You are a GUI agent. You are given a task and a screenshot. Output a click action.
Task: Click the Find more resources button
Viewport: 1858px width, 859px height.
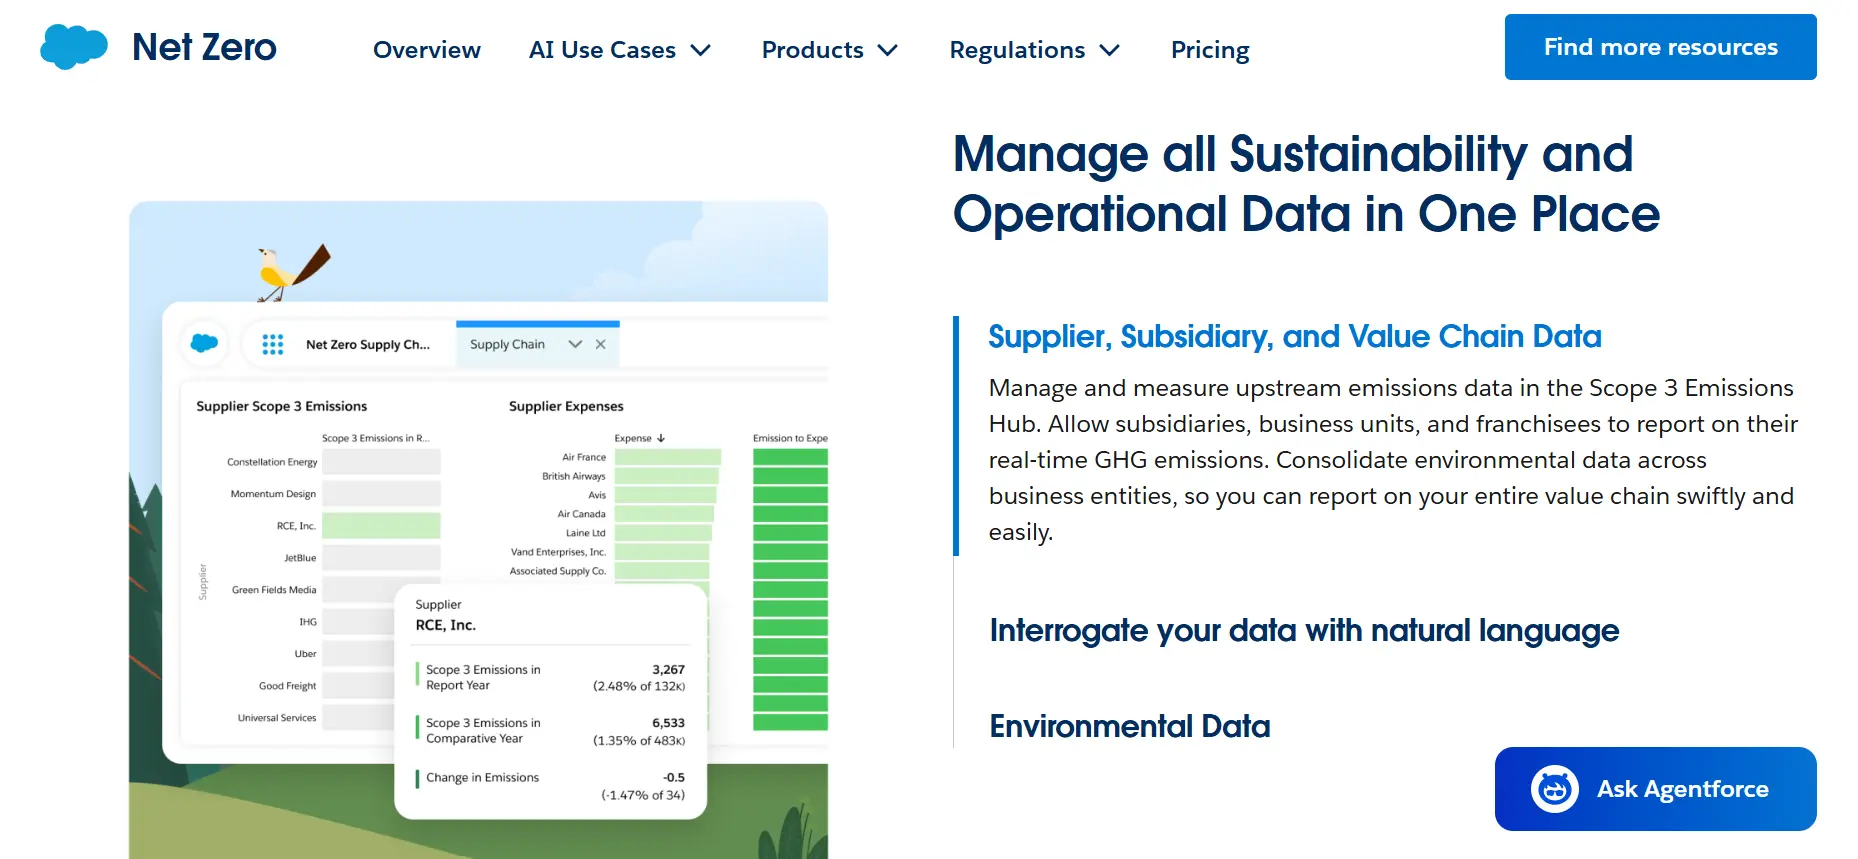click(x=1660, y=47)
